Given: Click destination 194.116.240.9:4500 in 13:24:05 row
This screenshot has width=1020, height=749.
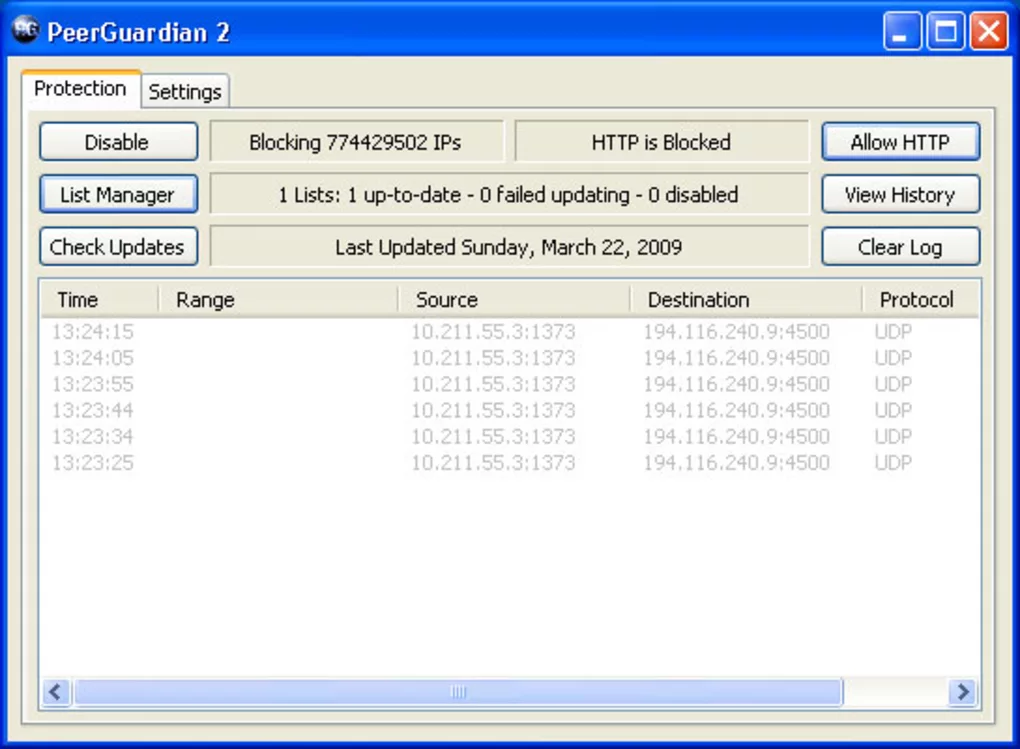Looking at the screenshot, I should click(736, 358).
